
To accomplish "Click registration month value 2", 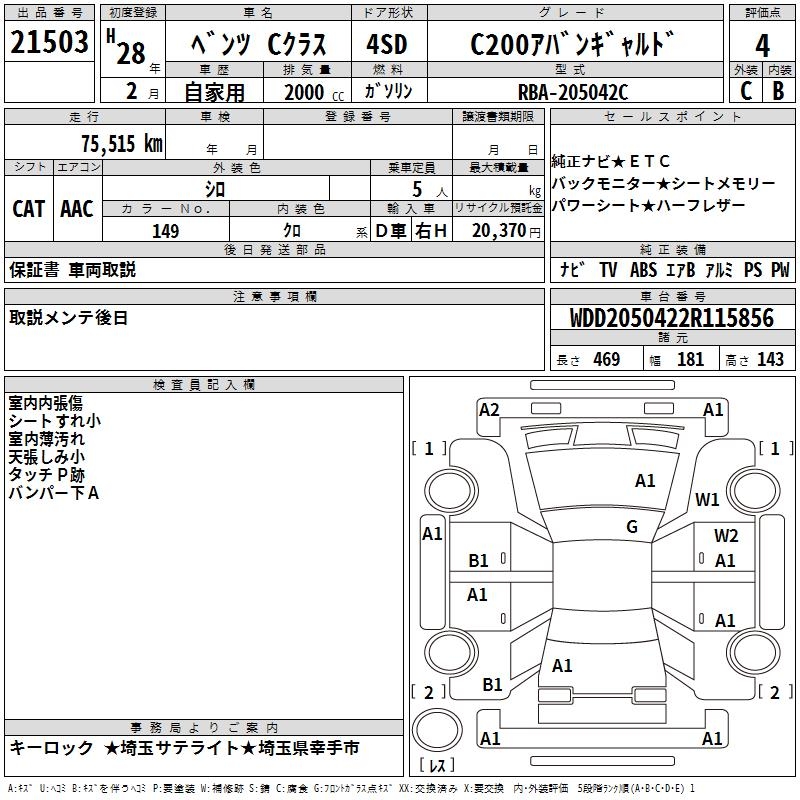I will 132,91.
